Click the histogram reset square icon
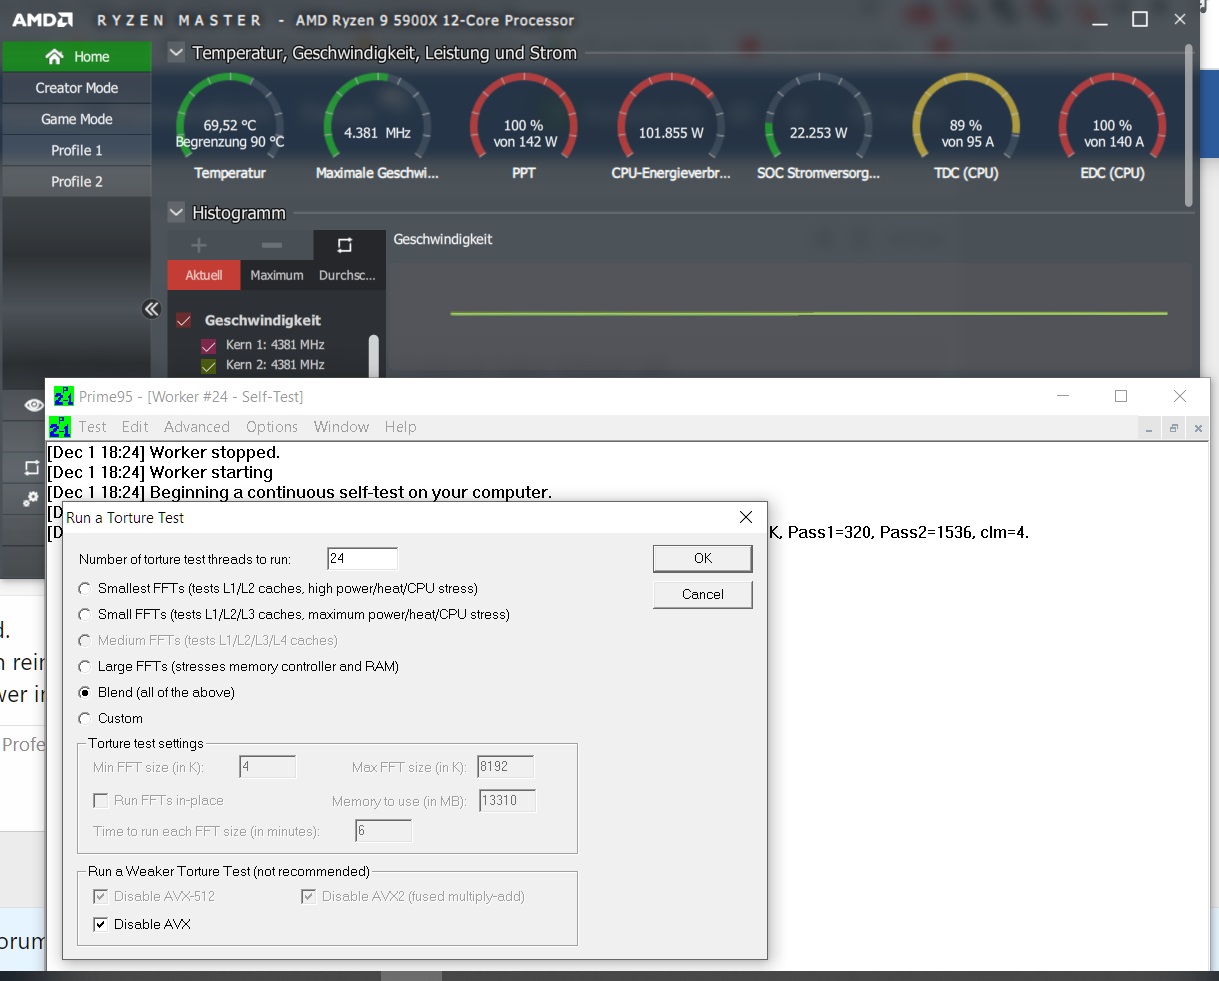This screenshot has width=1219, height=981. click(x=345, y=245)
